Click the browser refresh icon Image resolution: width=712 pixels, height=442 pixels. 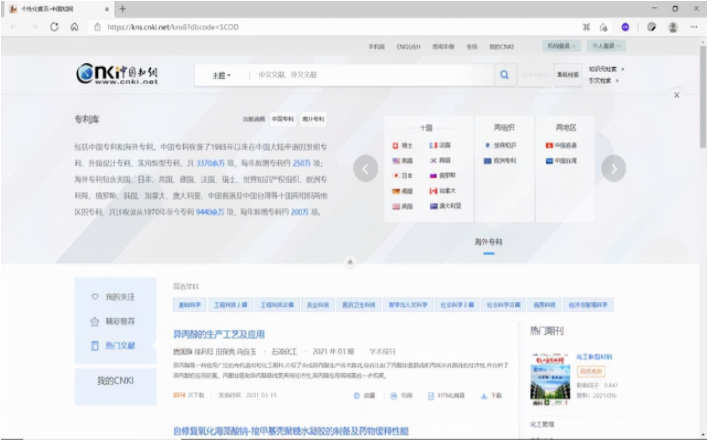pos(54,27)
